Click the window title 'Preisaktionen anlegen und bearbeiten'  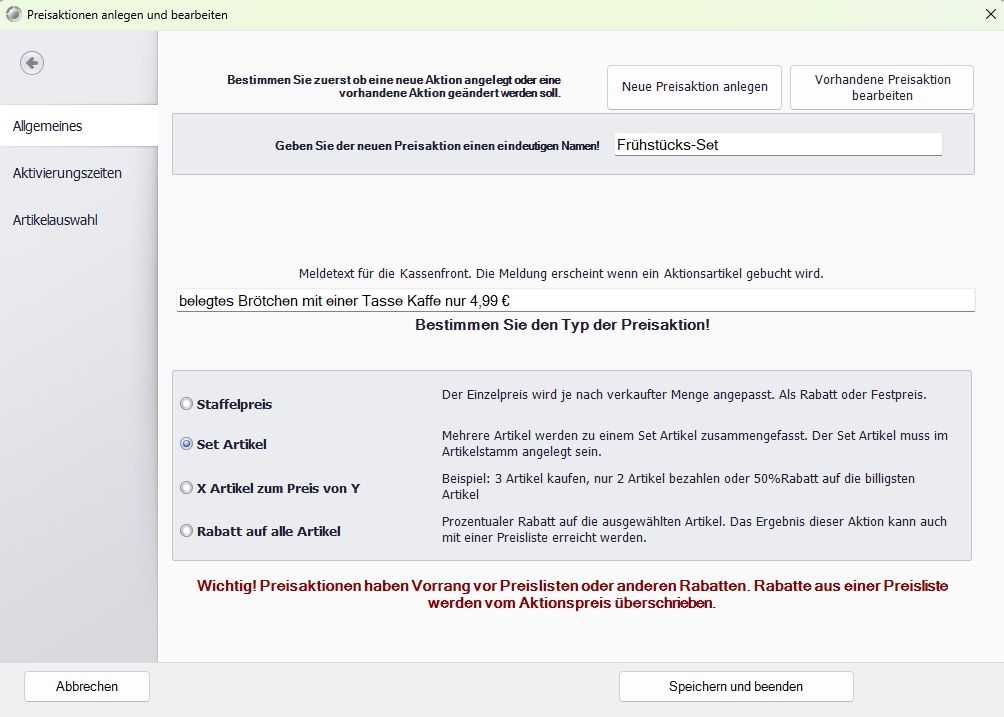[x=127, y=15]
